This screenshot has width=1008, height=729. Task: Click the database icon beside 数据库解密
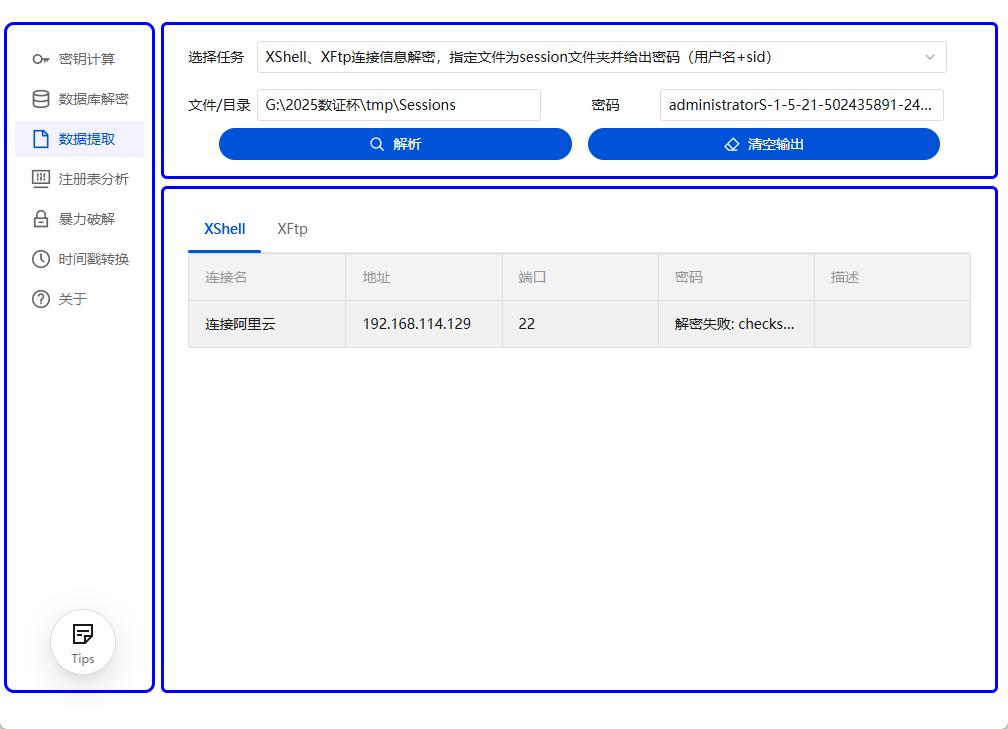(40, 99)
